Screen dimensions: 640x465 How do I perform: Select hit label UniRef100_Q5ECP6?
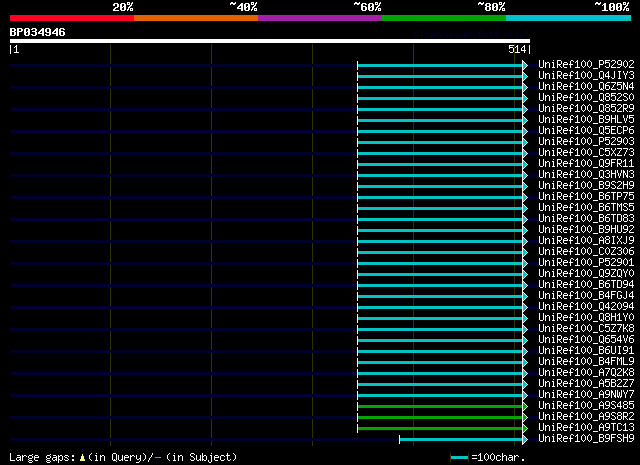pyautogui.click(x=586, y=131)
